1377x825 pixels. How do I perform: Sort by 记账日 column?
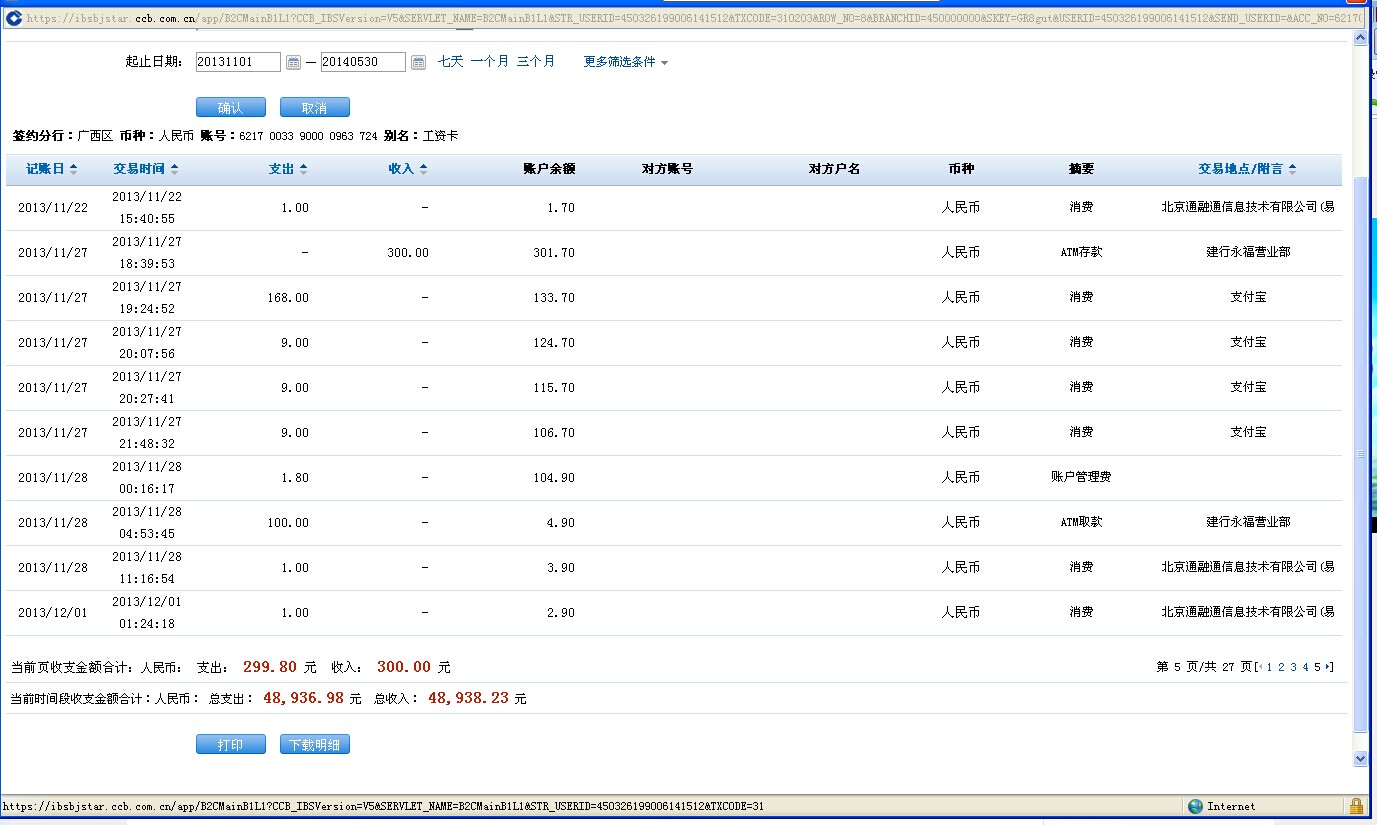coord(51,169)
